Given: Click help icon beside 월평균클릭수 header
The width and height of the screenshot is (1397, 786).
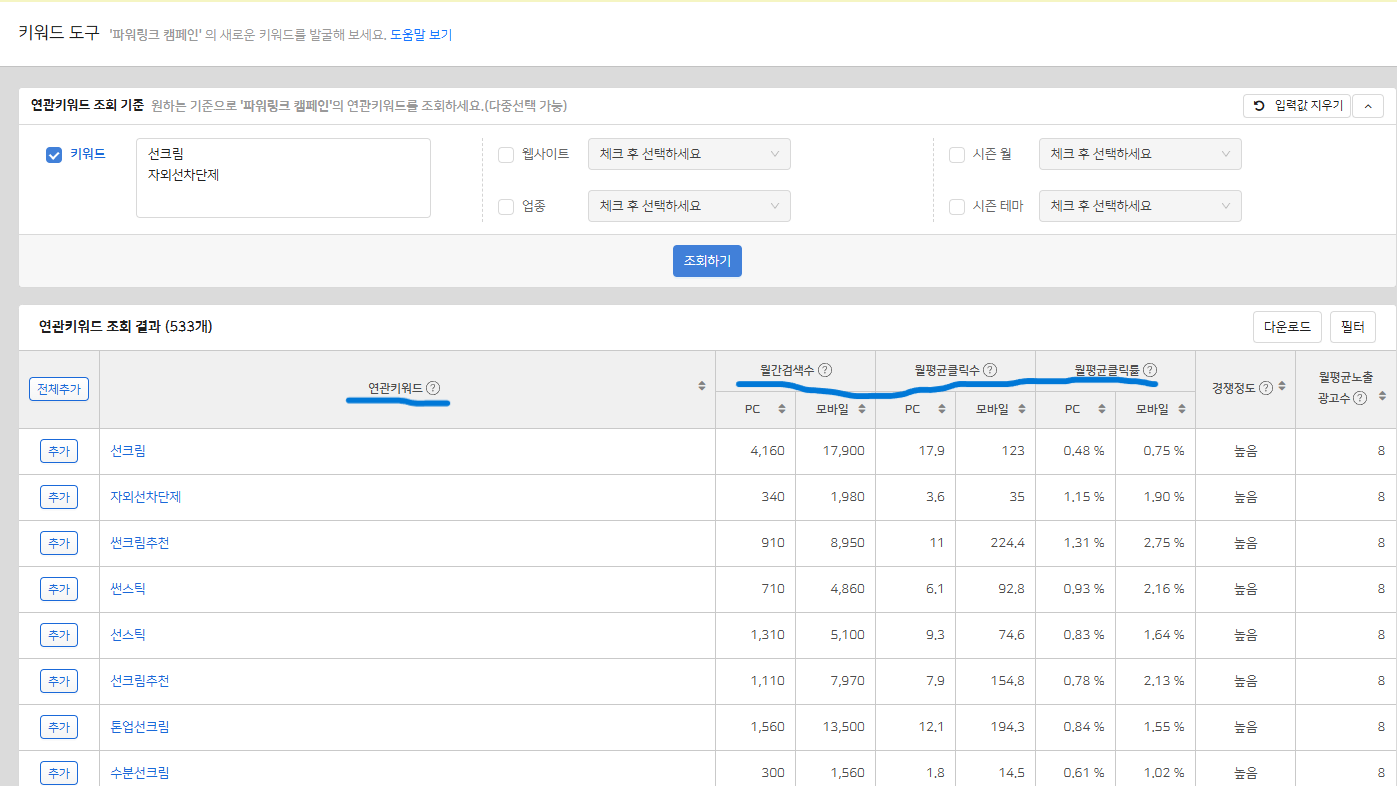Looking at the screenshot, I should [x=990, y=370].
